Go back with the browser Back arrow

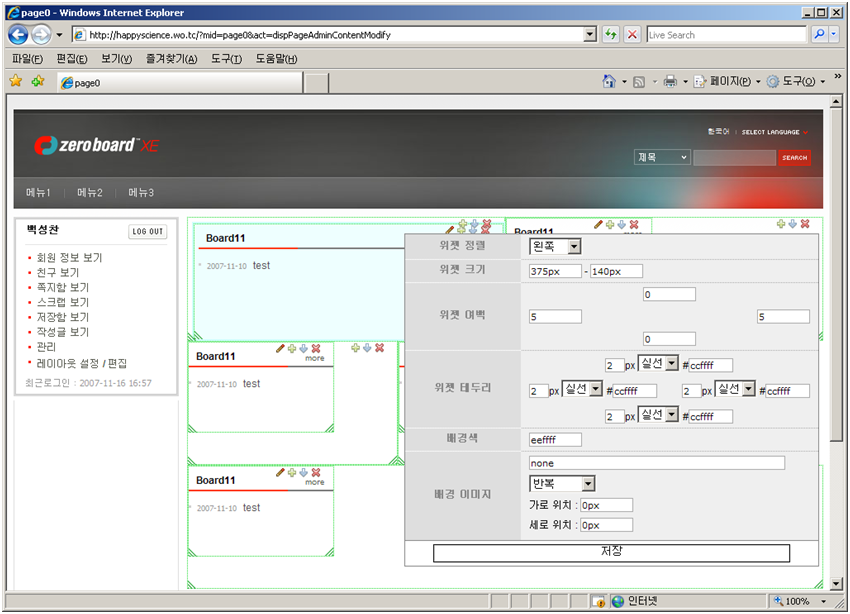point(18,35)
